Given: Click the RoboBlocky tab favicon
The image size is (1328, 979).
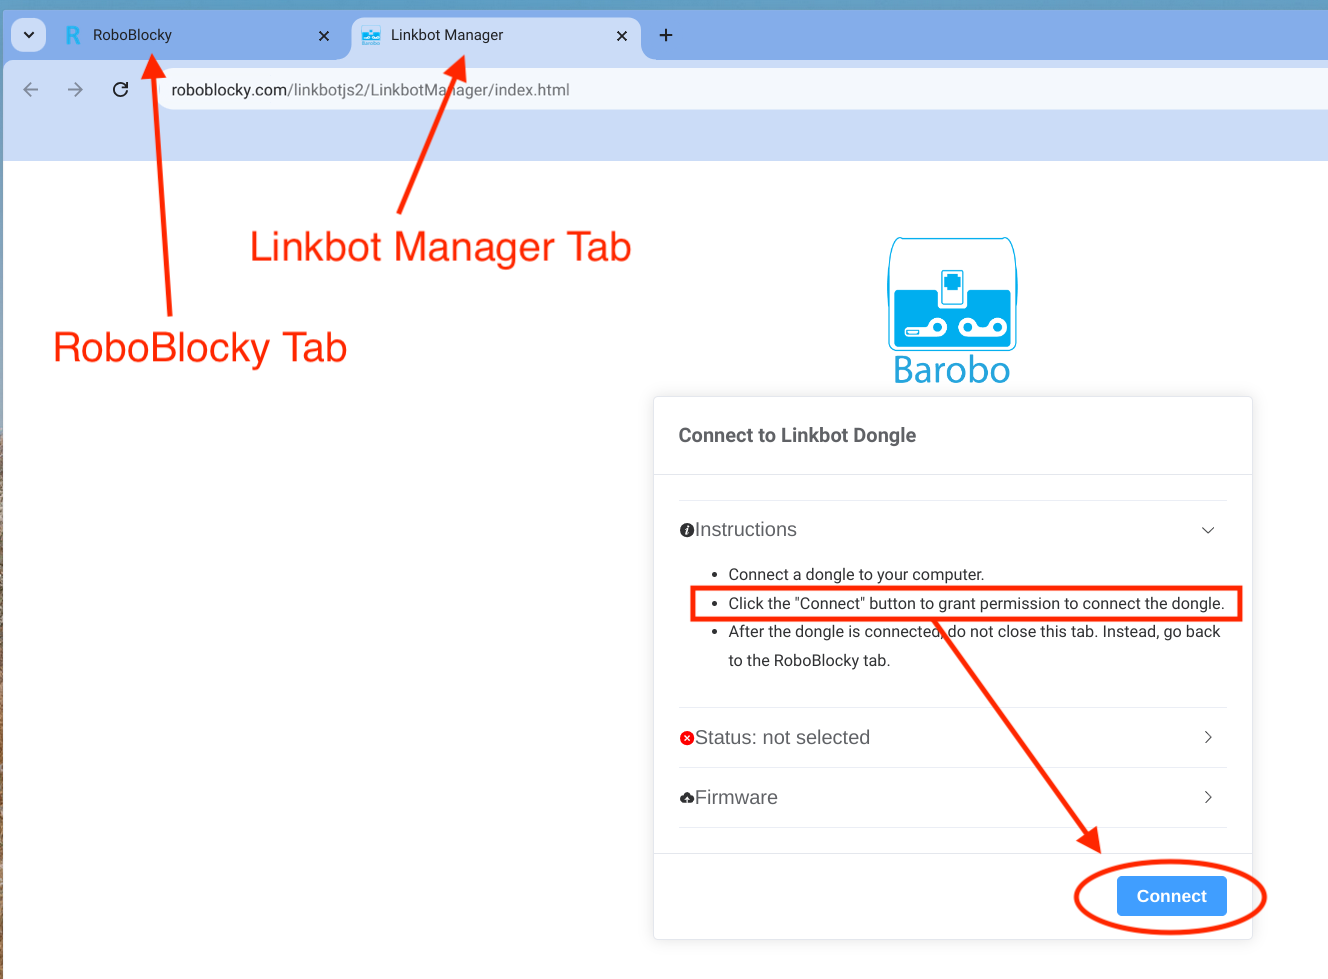Looking at the screenshot, I should 73,35.
